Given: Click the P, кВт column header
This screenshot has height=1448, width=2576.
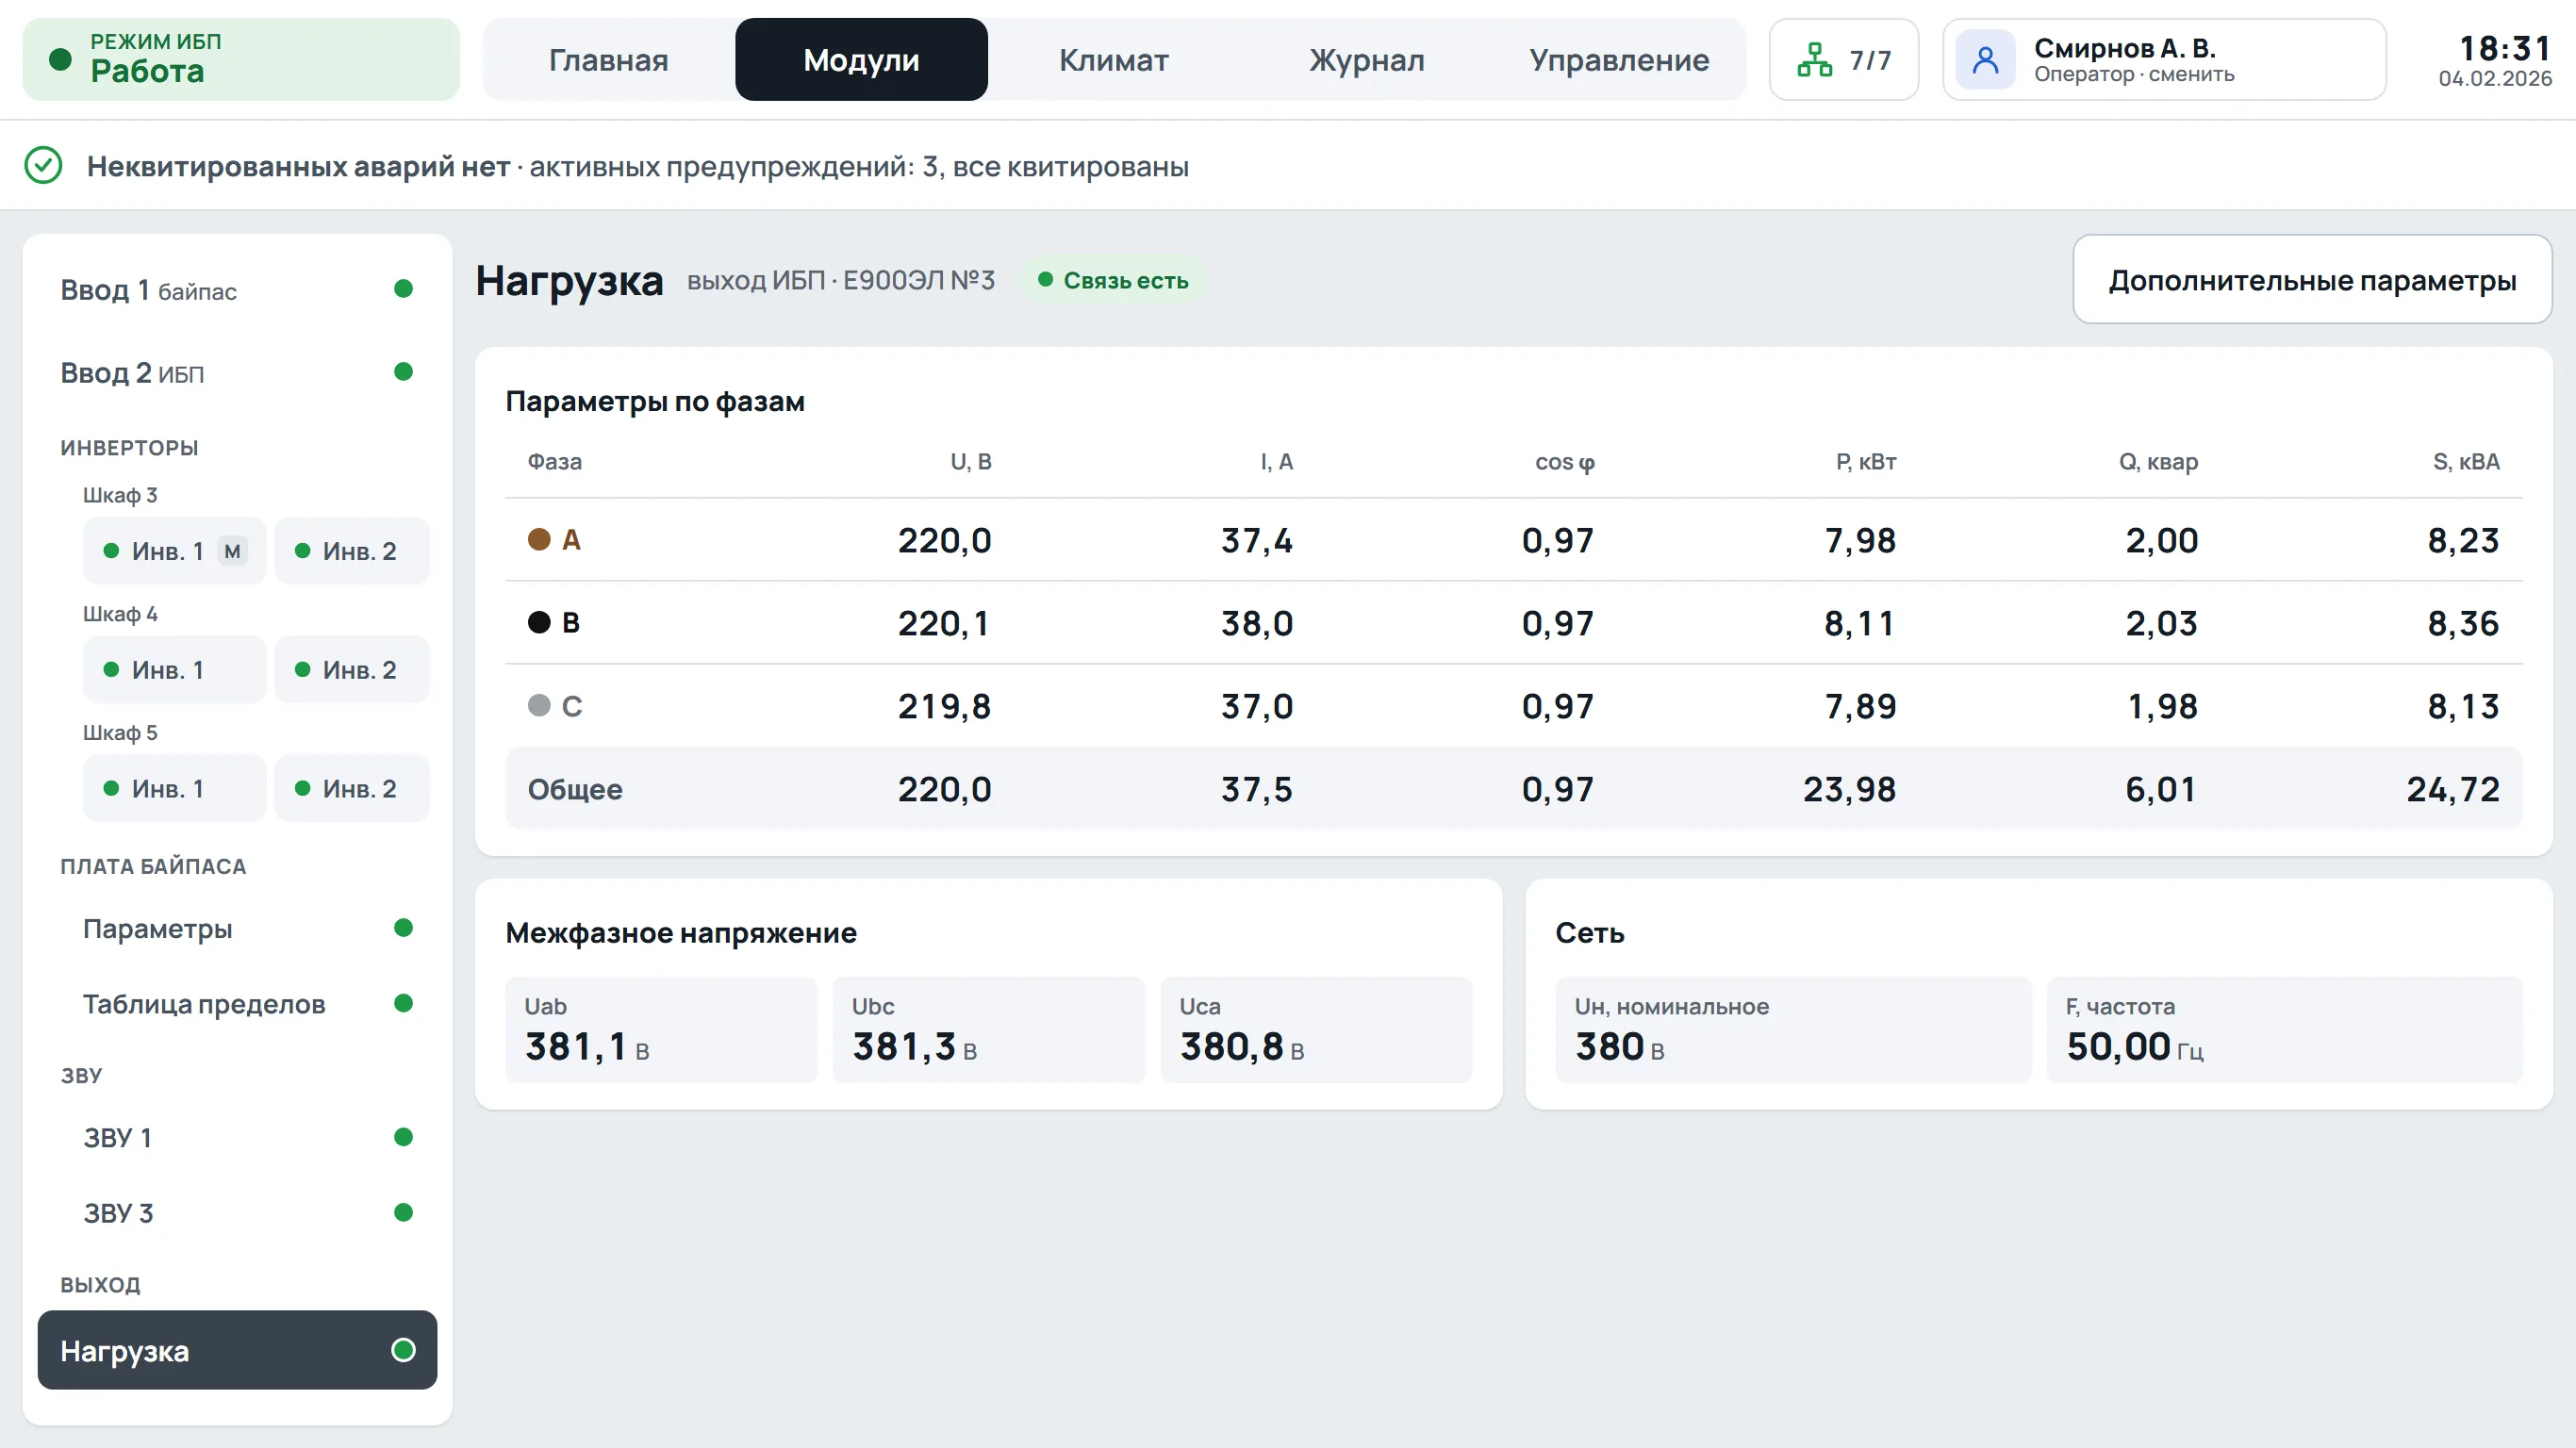Looking at the screenshot, I should coord(1866,462).
